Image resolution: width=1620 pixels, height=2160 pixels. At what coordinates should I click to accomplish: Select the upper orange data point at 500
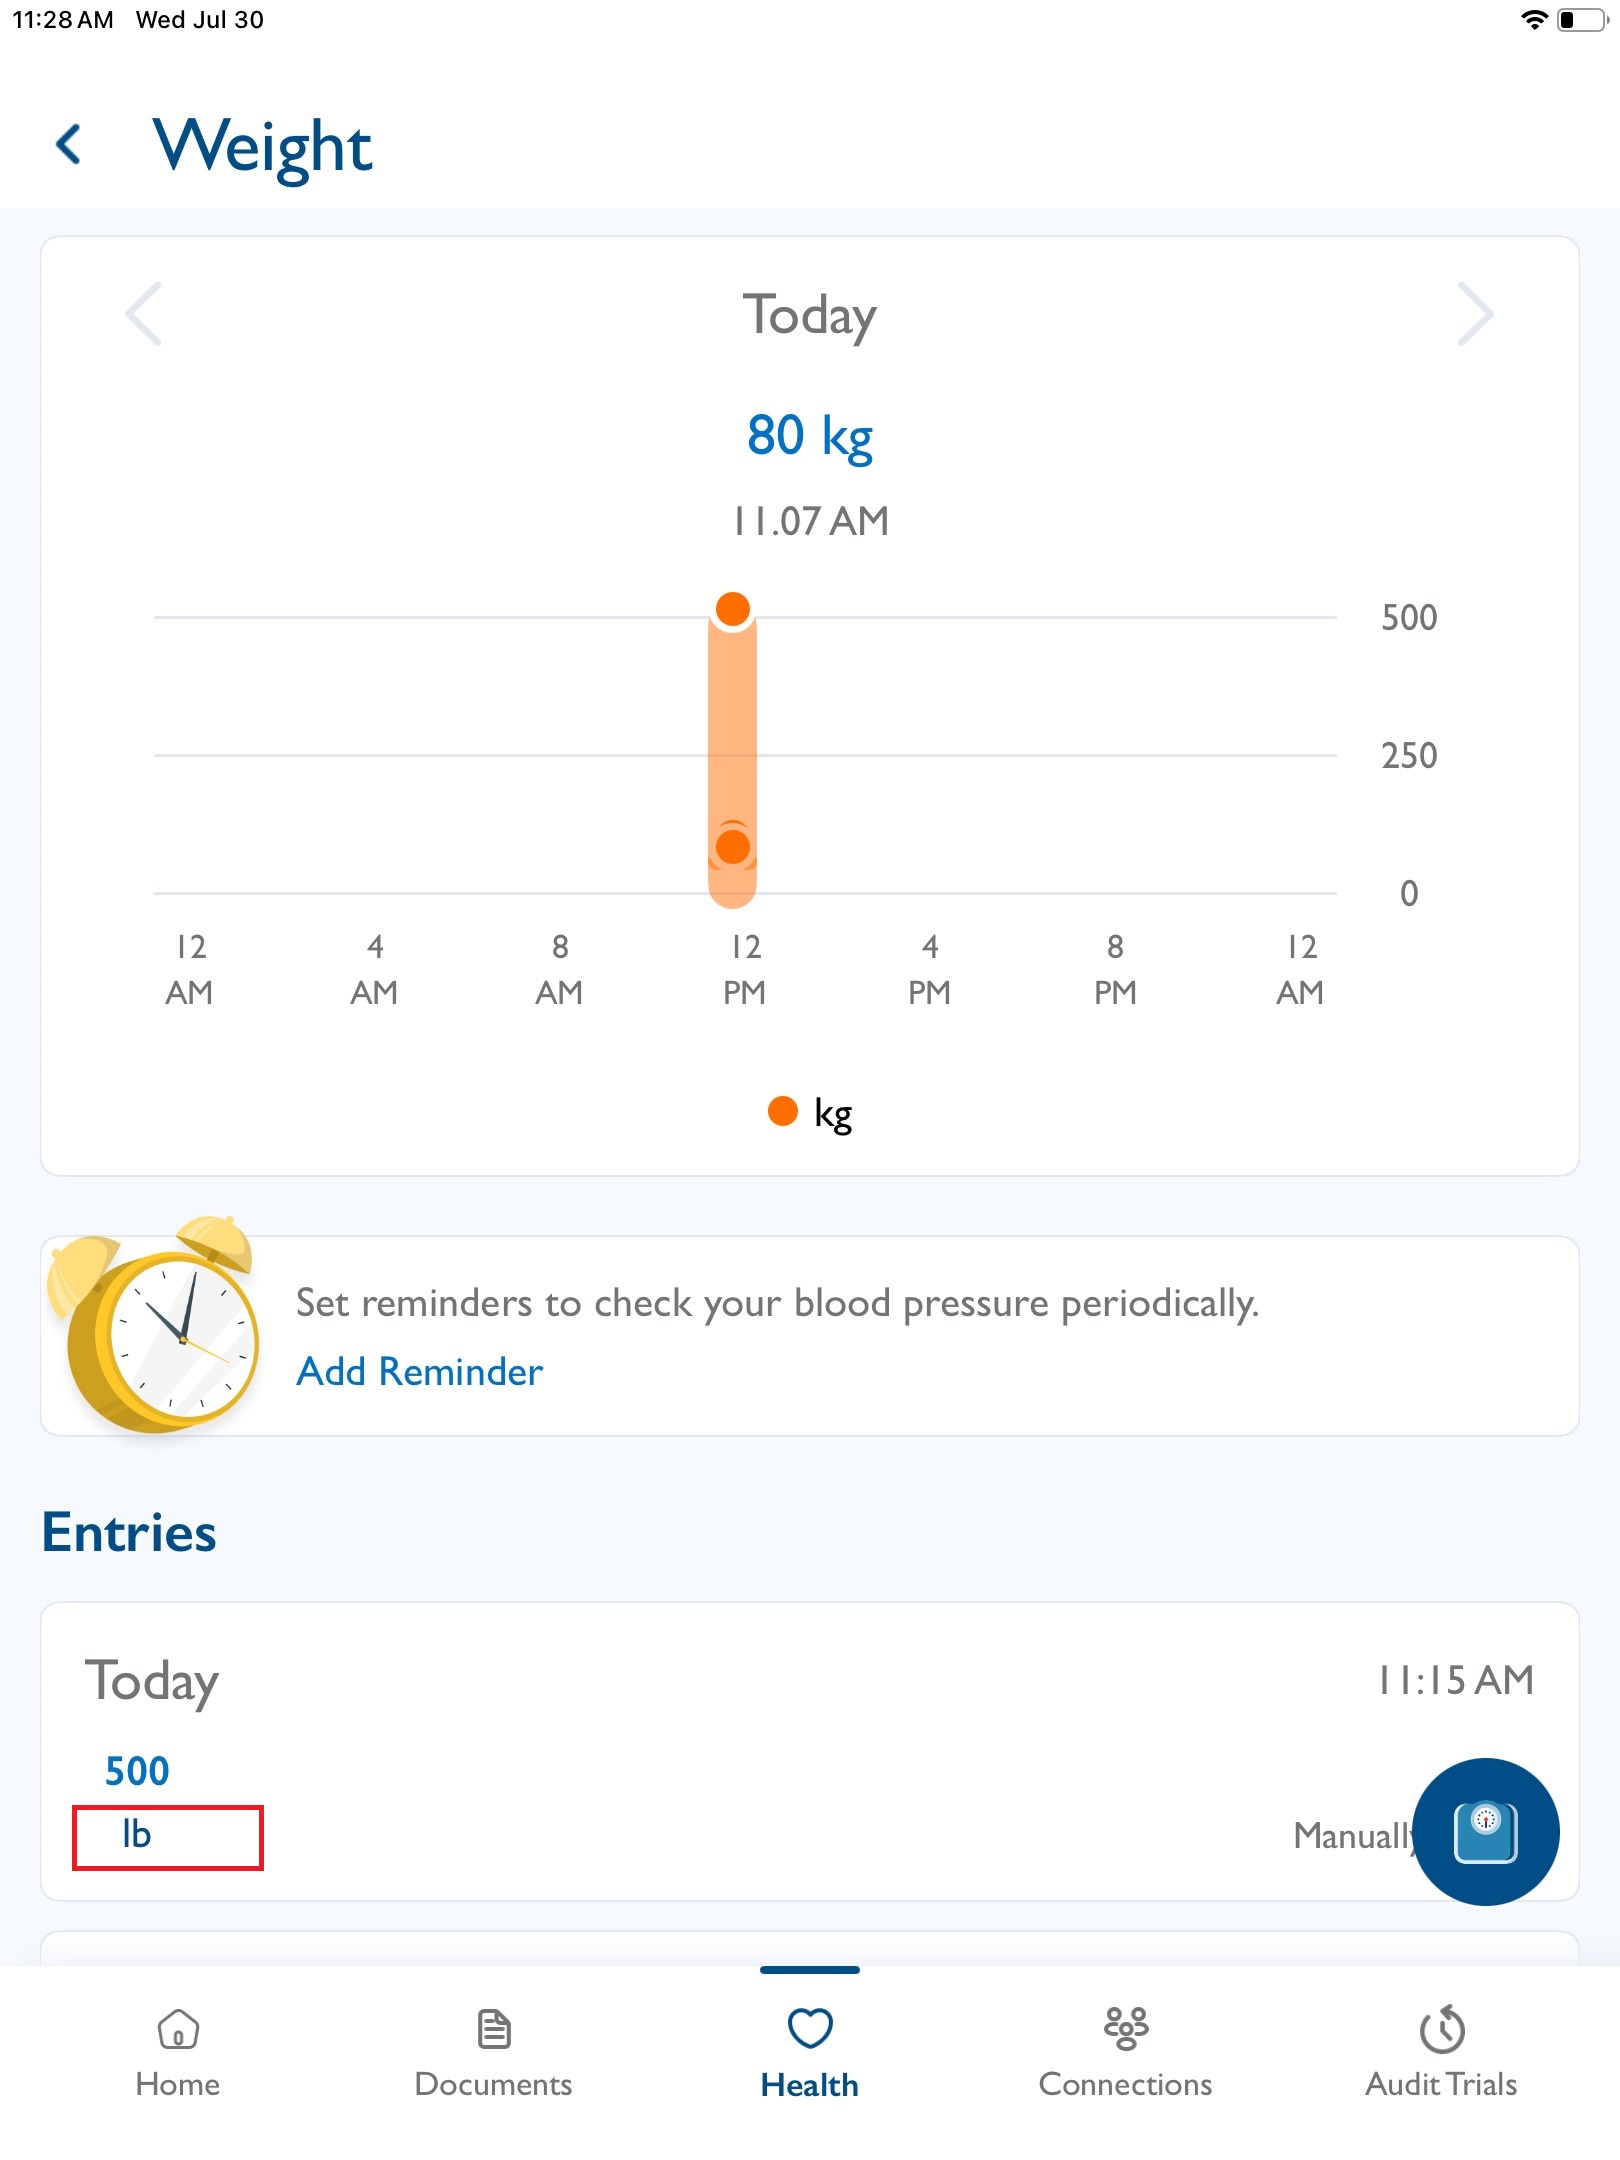[x=733, y=608]
